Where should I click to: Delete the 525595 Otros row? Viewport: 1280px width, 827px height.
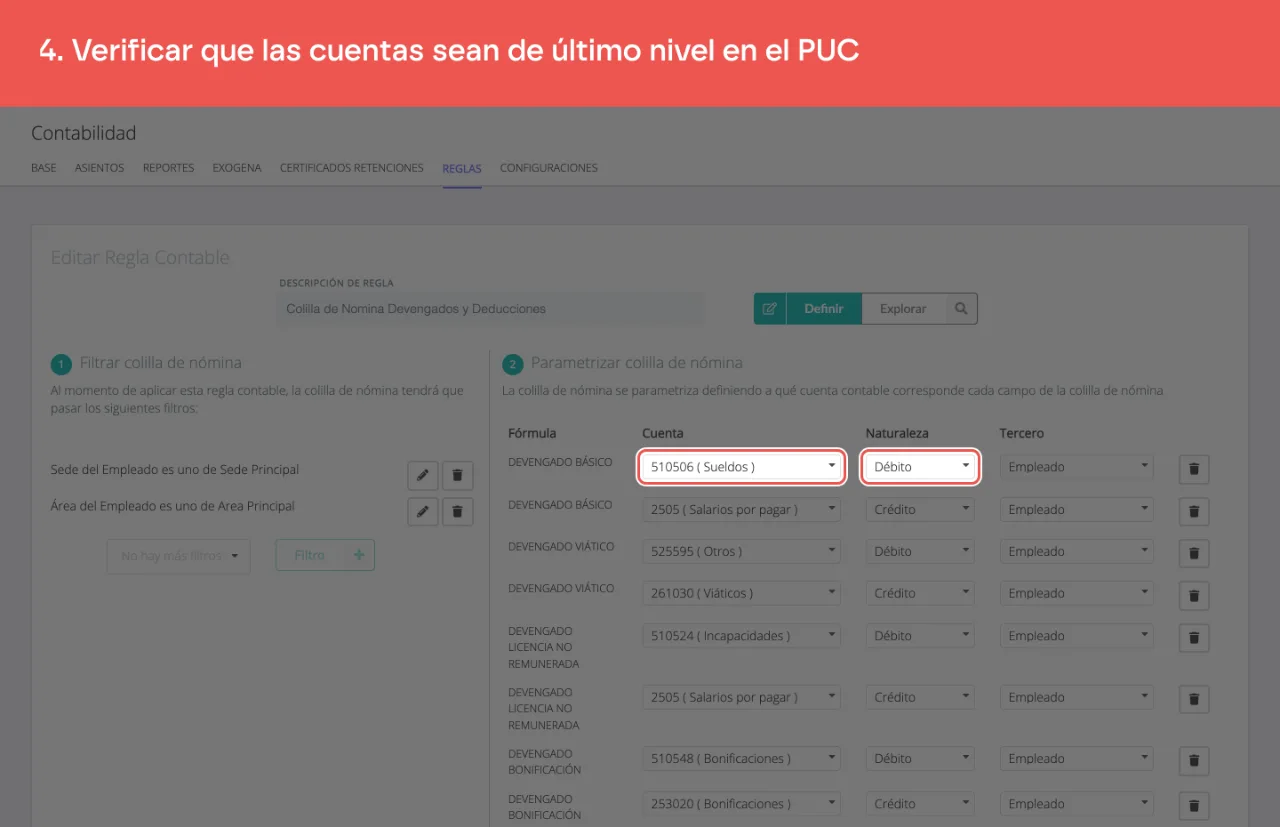tap(1194, 553)
